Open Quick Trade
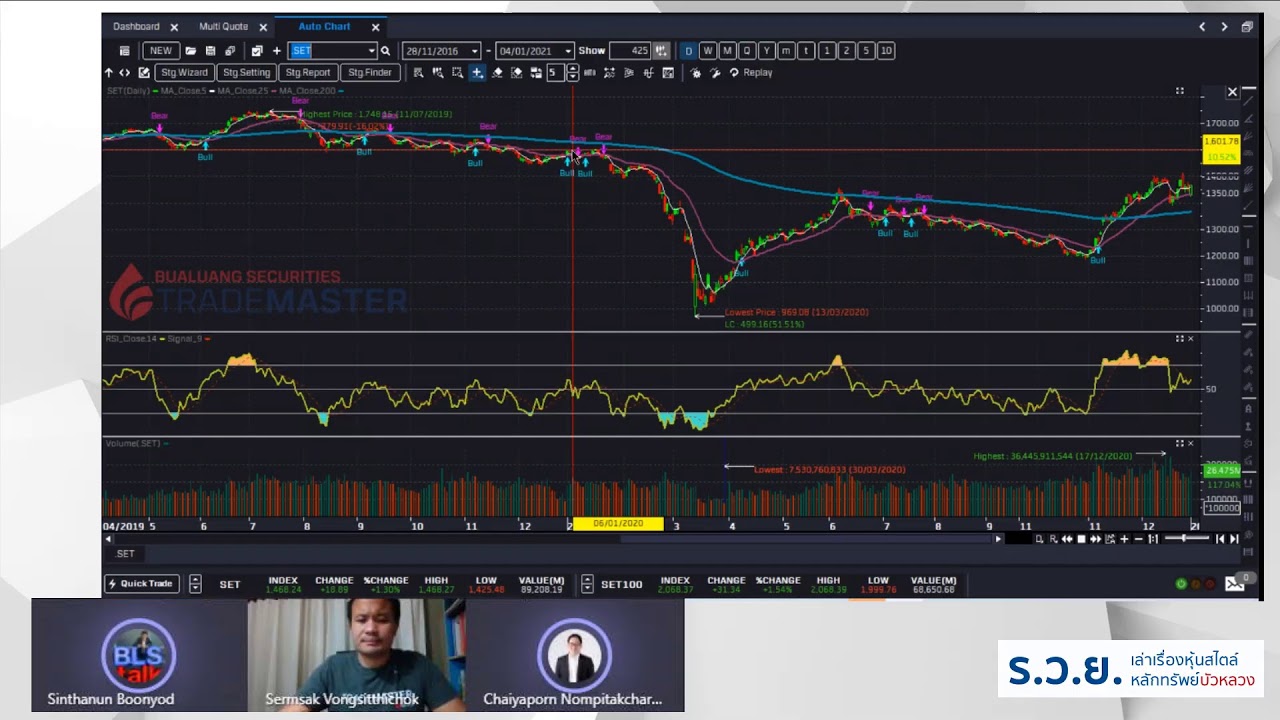The width and height of the screenshot is (1280, 720). coord(141,584)
